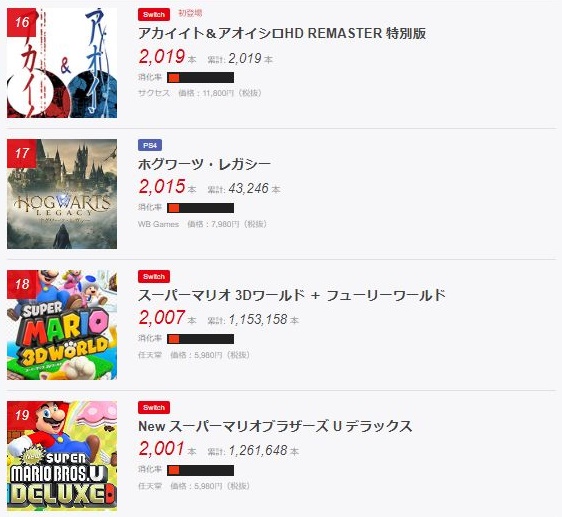
Task: Click the rank 18 red badge
Action: coord(22,284)
